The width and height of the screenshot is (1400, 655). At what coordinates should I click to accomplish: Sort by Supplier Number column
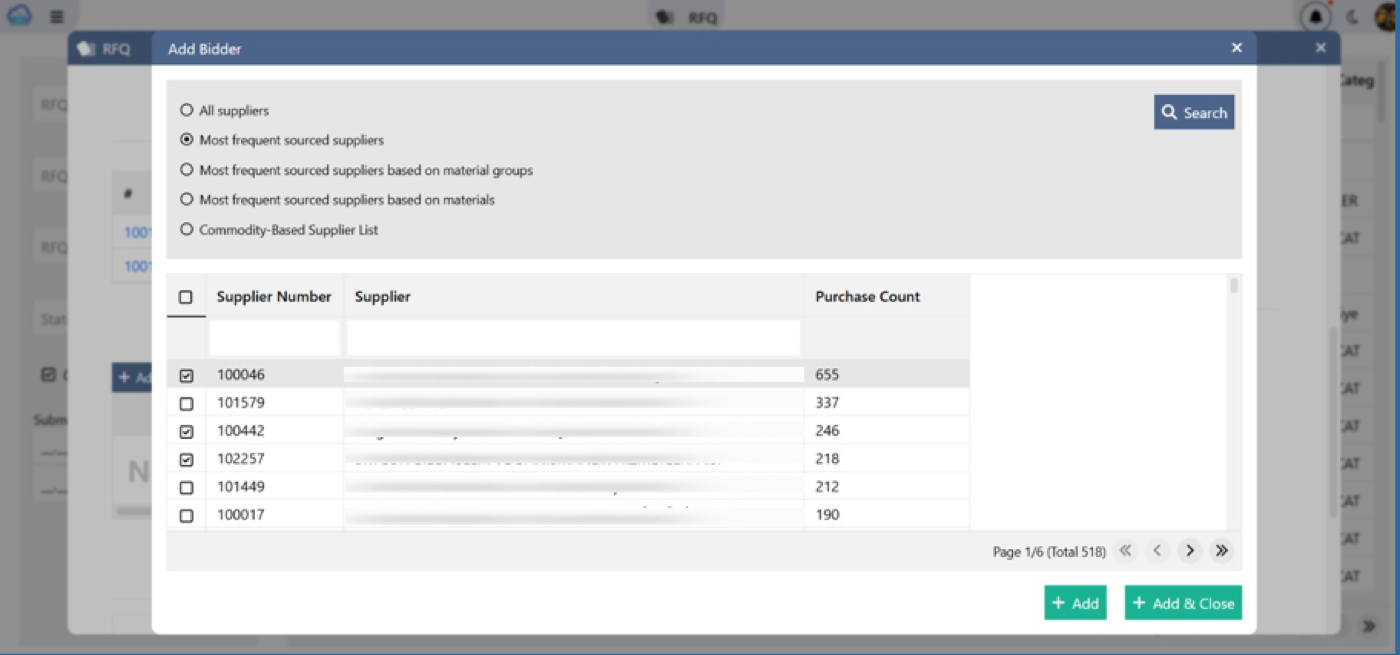(x=274, y=297)
